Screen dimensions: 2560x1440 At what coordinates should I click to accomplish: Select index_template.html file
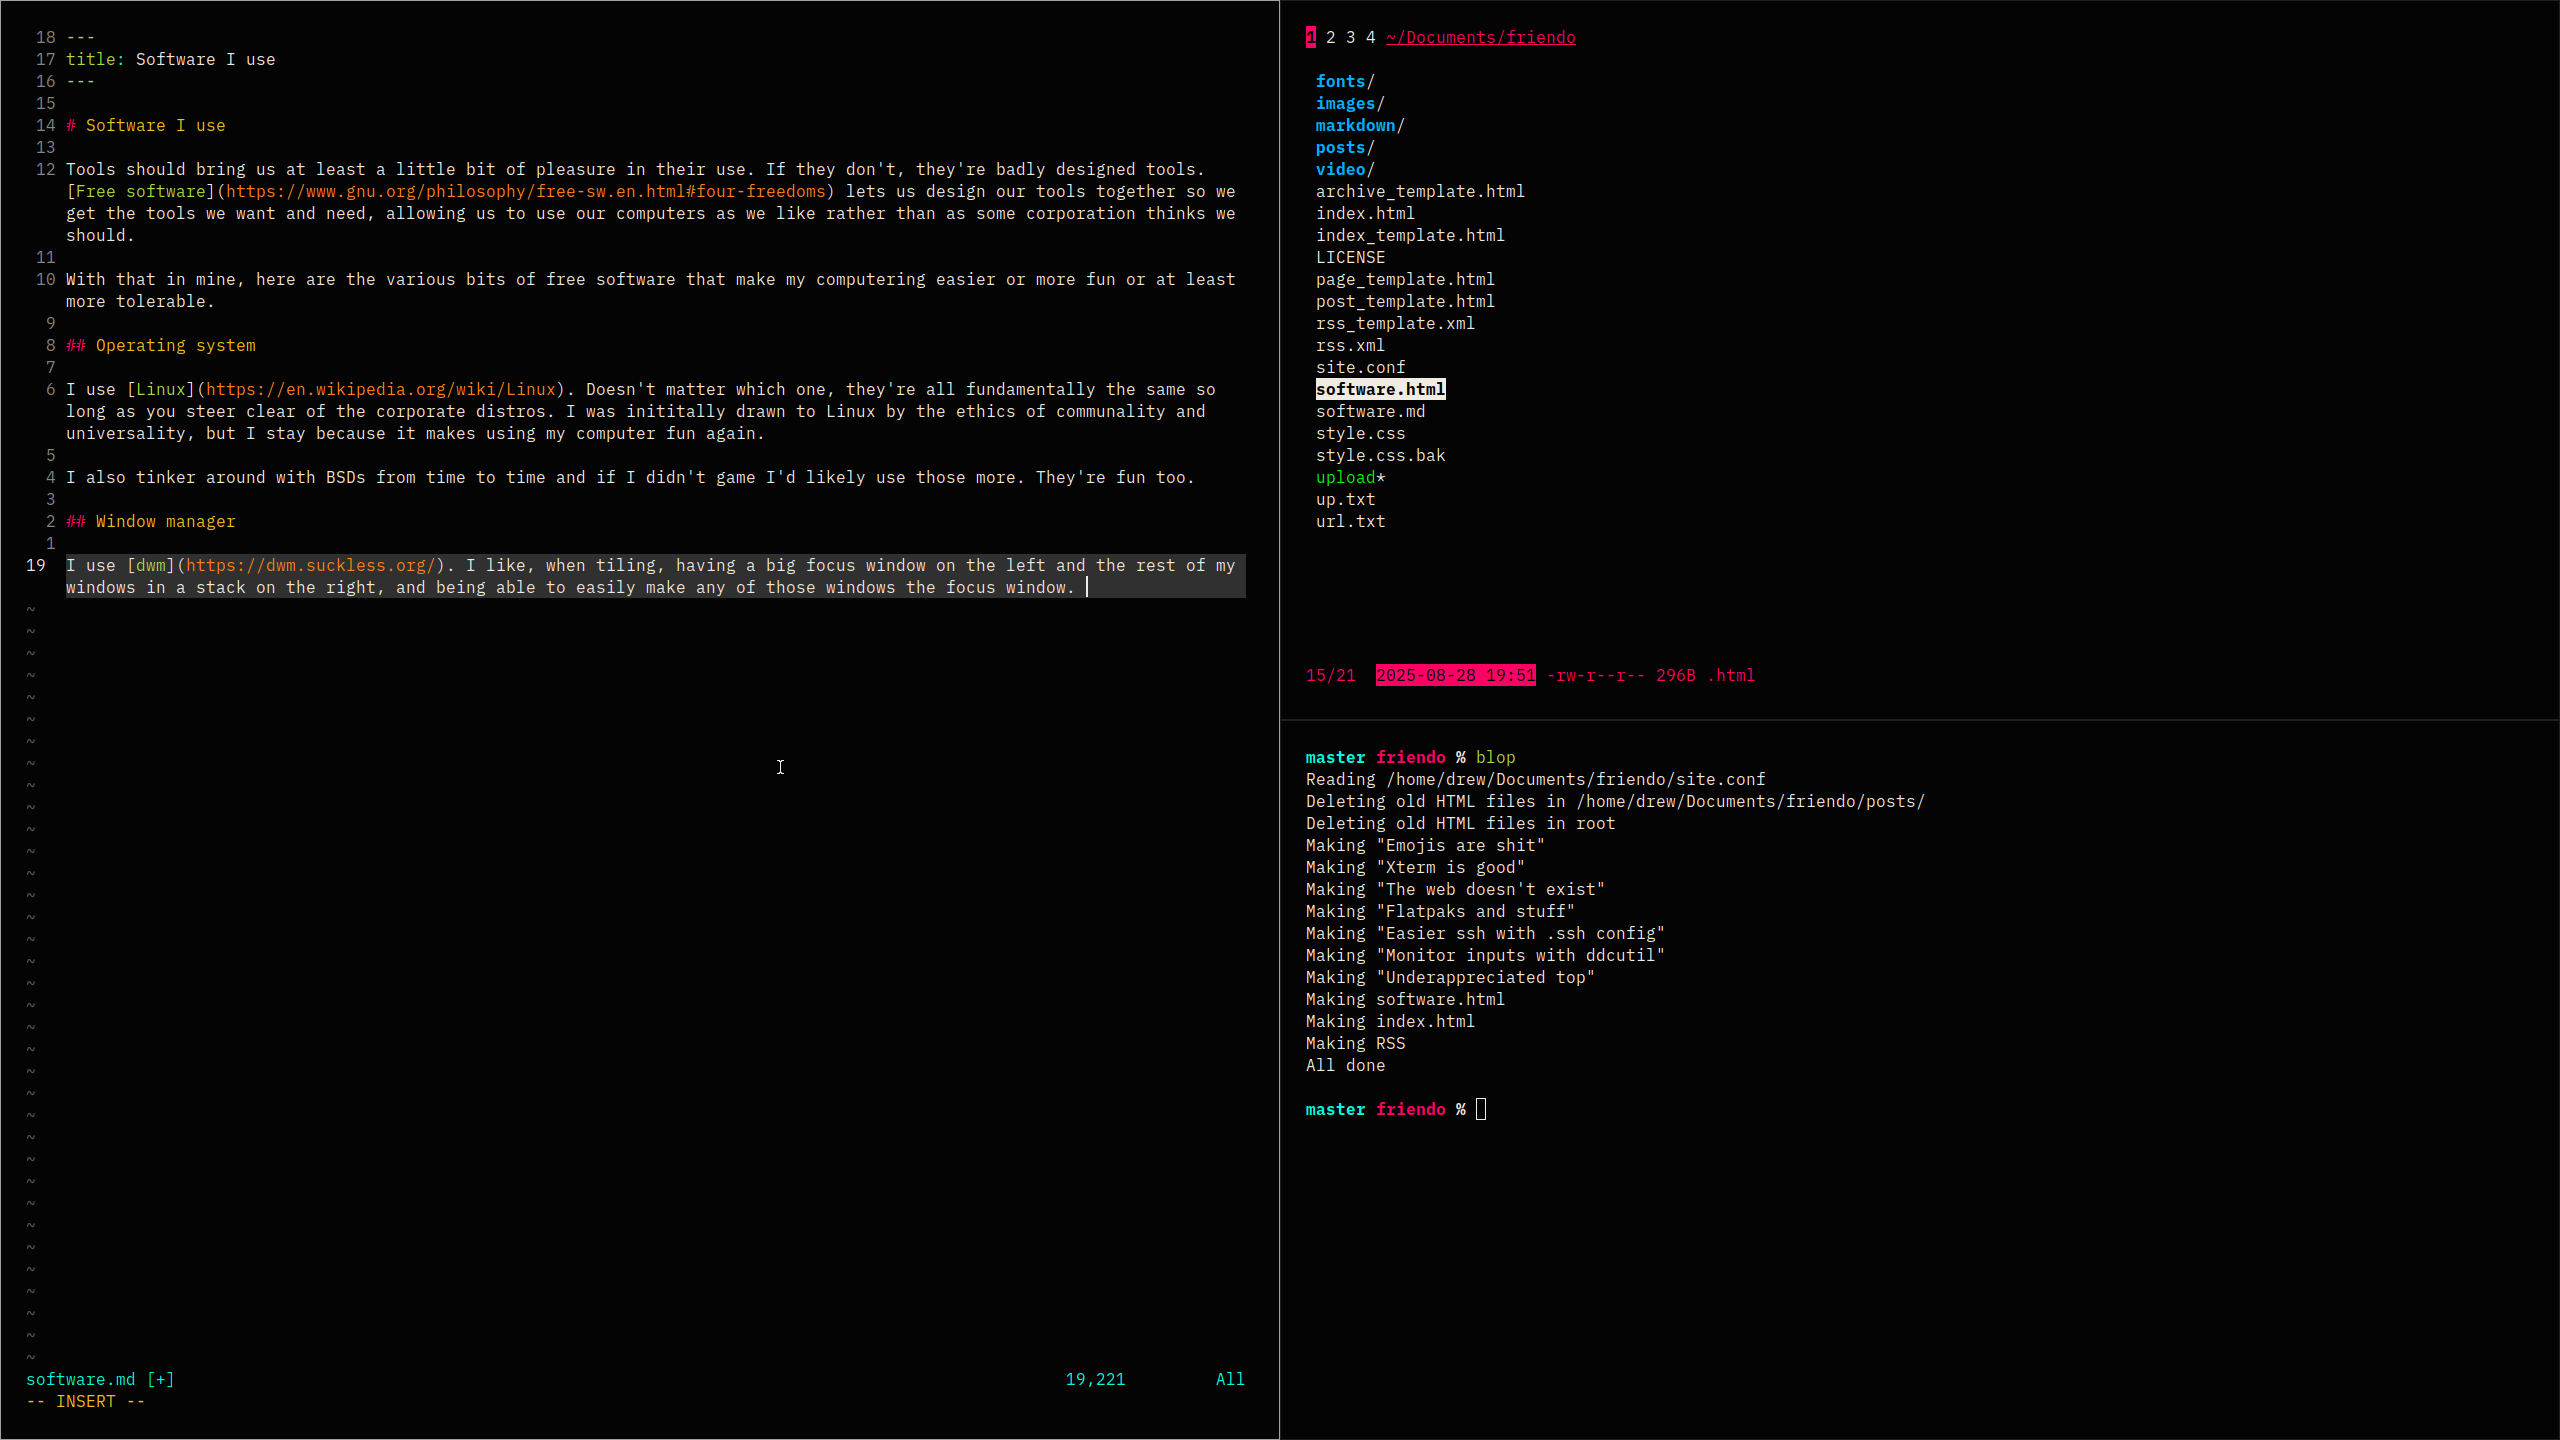coord(1410,235)
